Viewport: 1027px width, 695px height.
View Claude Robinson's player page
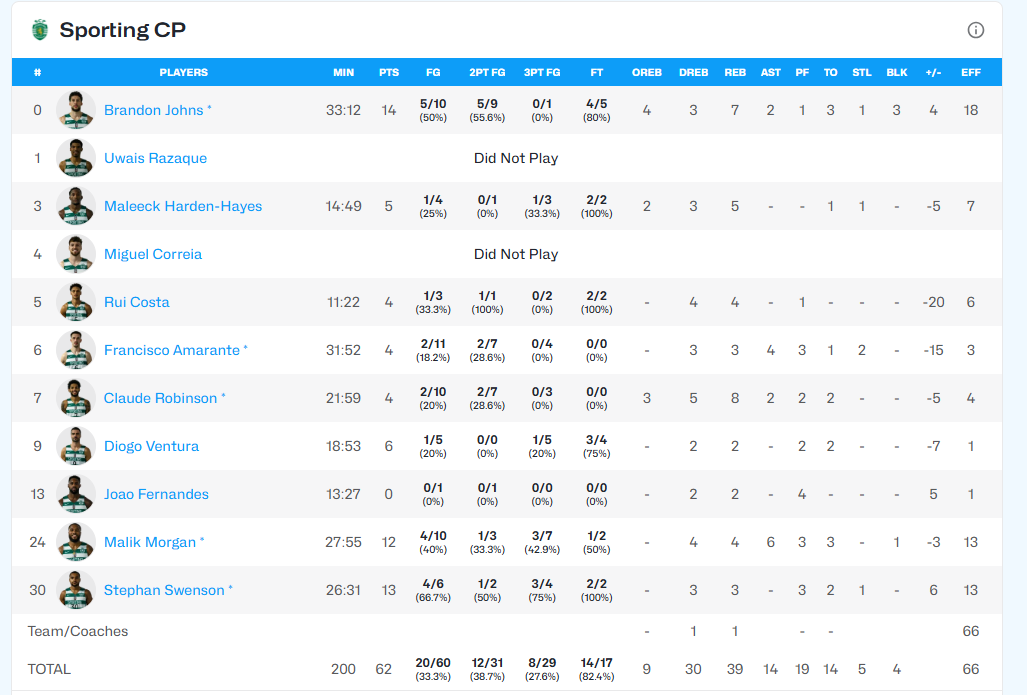(x=160, y=398)
